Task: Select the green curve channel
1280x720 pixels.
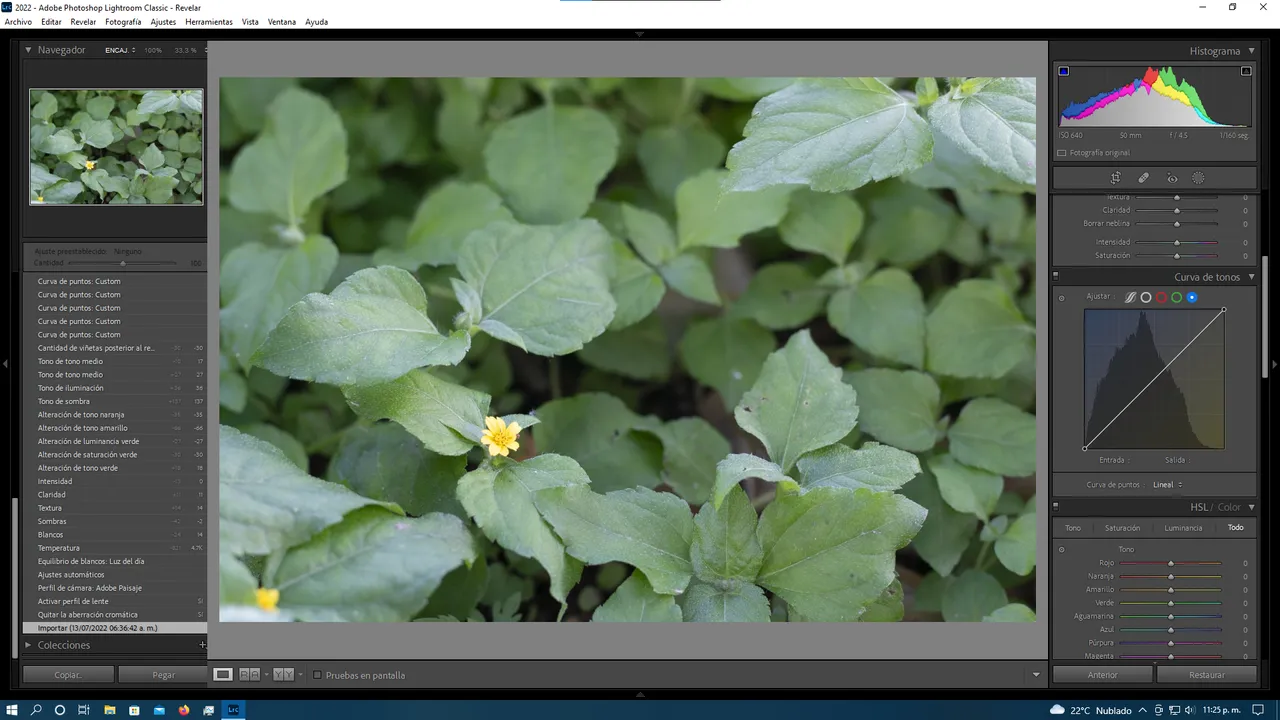Action: [x=1176, y=297]
